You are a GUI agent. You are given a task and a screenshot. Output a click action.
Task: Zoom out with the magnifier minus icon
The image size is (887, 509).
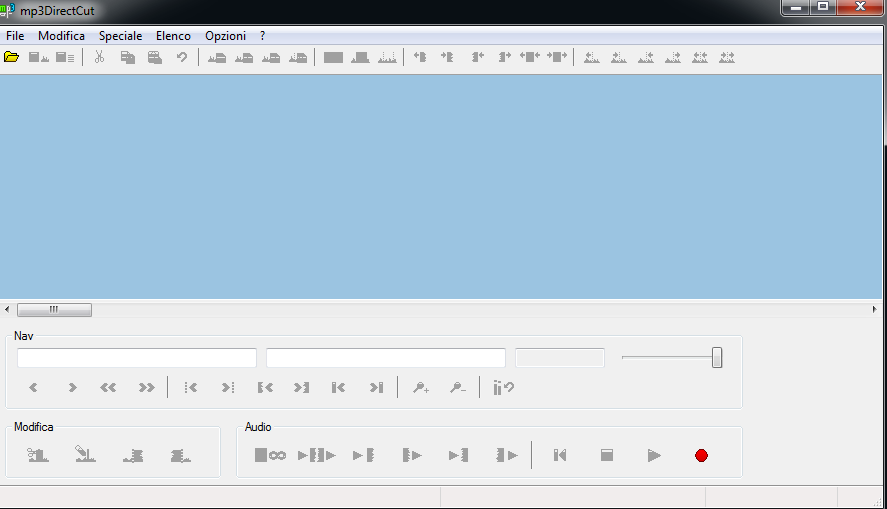458,387
